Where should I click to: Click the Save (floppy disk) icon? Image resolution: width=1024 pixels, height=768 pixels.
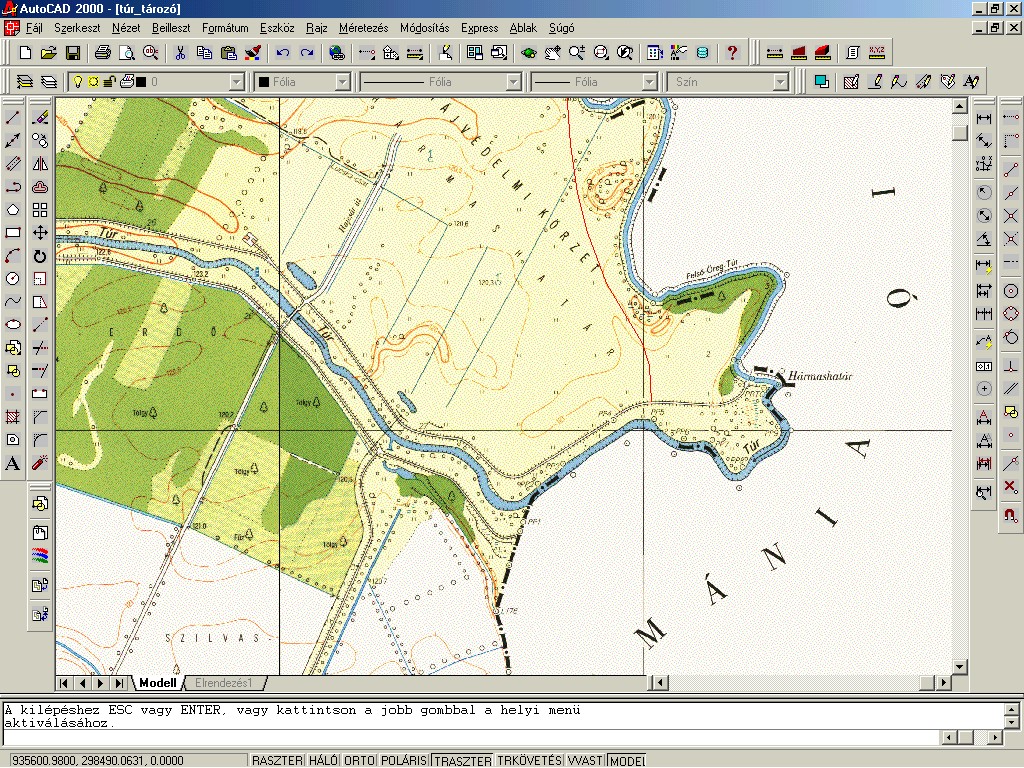coord(73,52)
